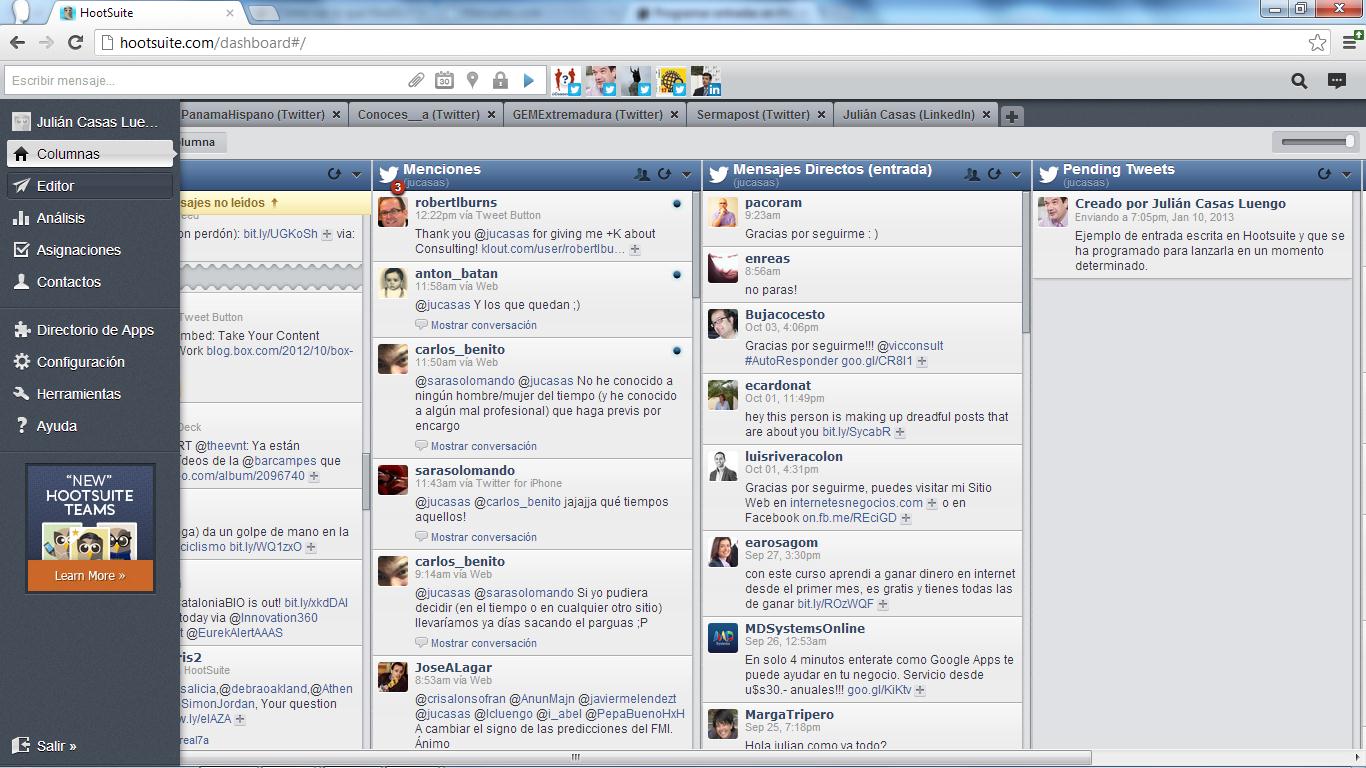The image size is (1366, 768).
Task: Open the conversations speech bubble icon
Action: tap(1336, 81)
